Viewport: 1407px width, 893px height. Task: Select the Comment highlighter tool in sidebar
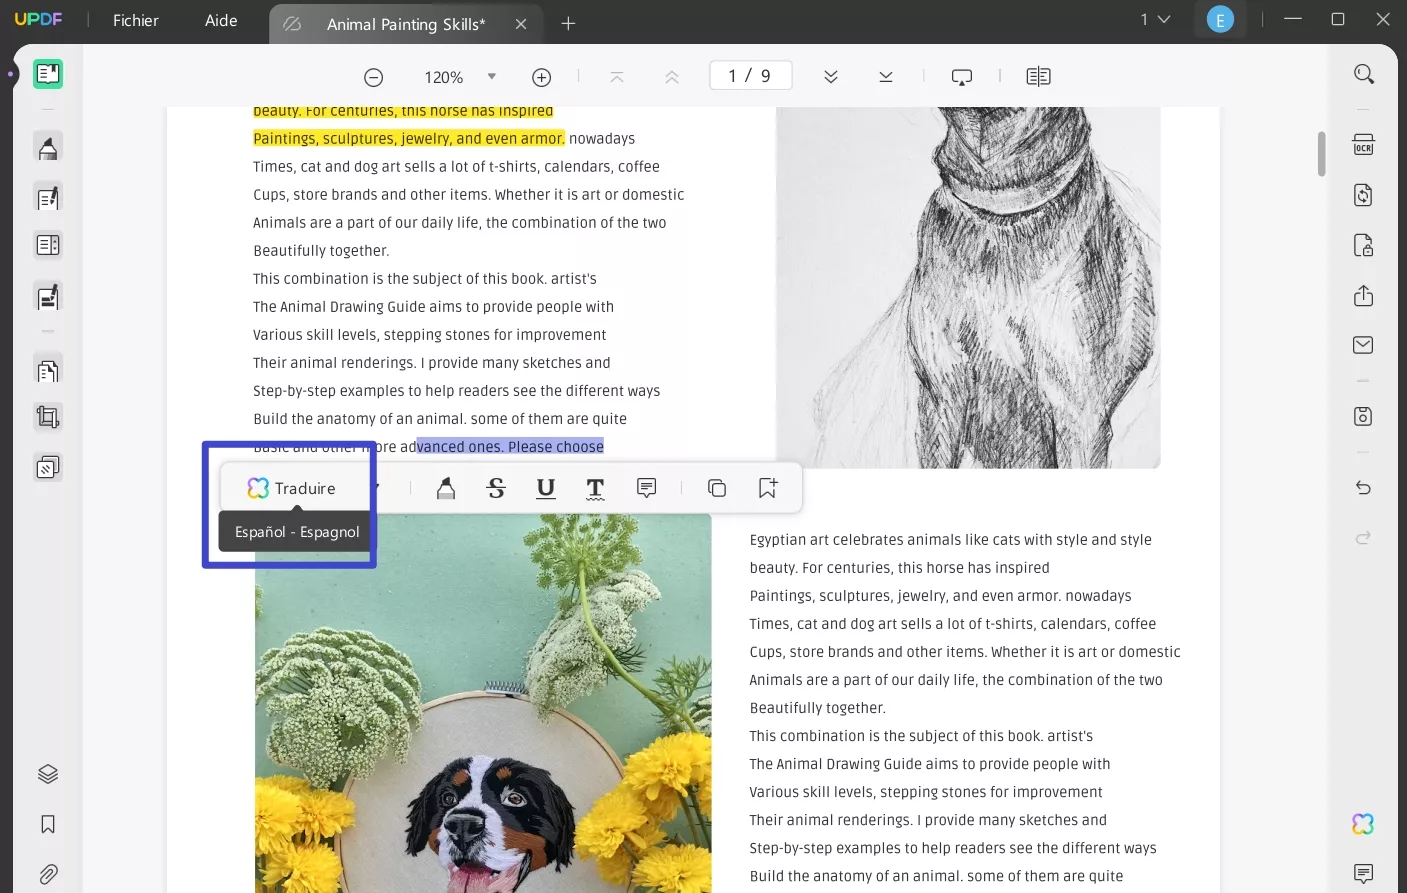coord(47,148)
